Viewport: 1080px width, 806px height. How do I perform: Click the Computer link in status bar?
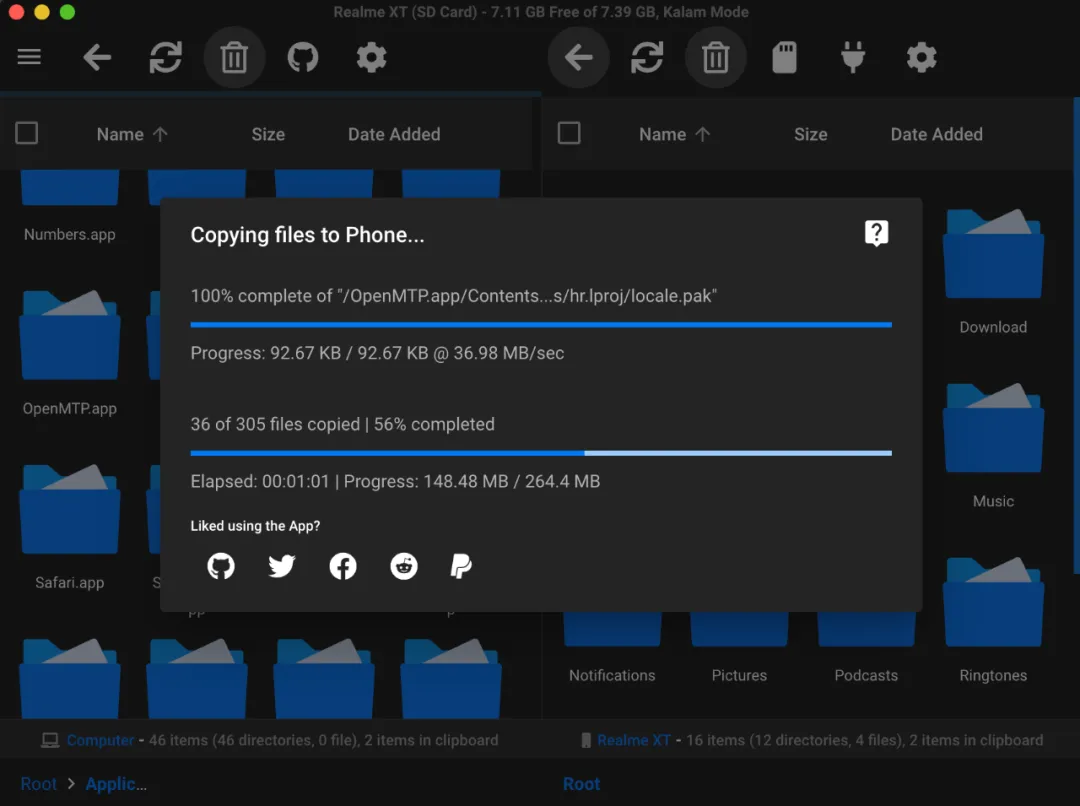click(101, 740)
